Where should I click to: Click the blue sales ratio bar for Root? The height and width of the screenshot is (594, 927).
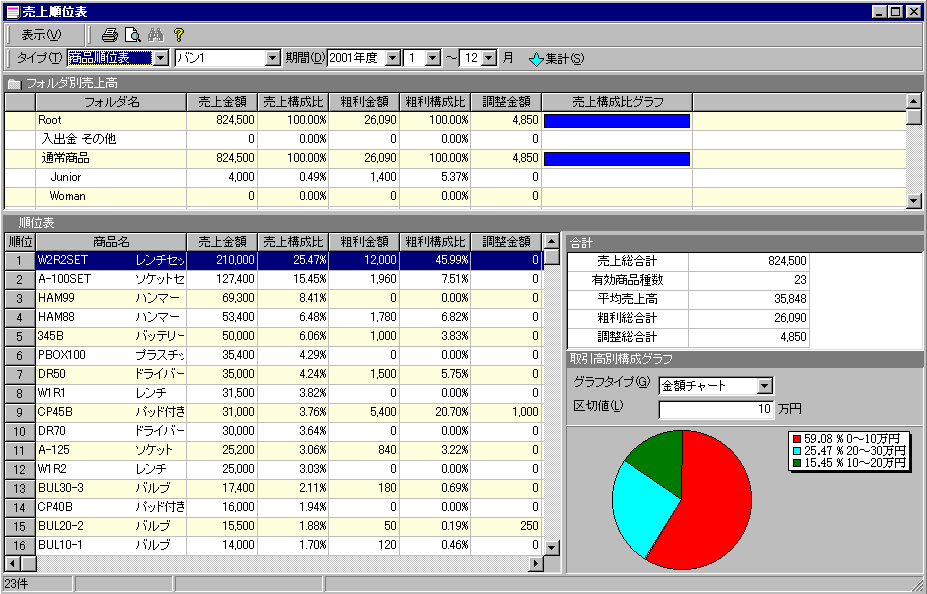pyautogui.click(x=617, y=121)
